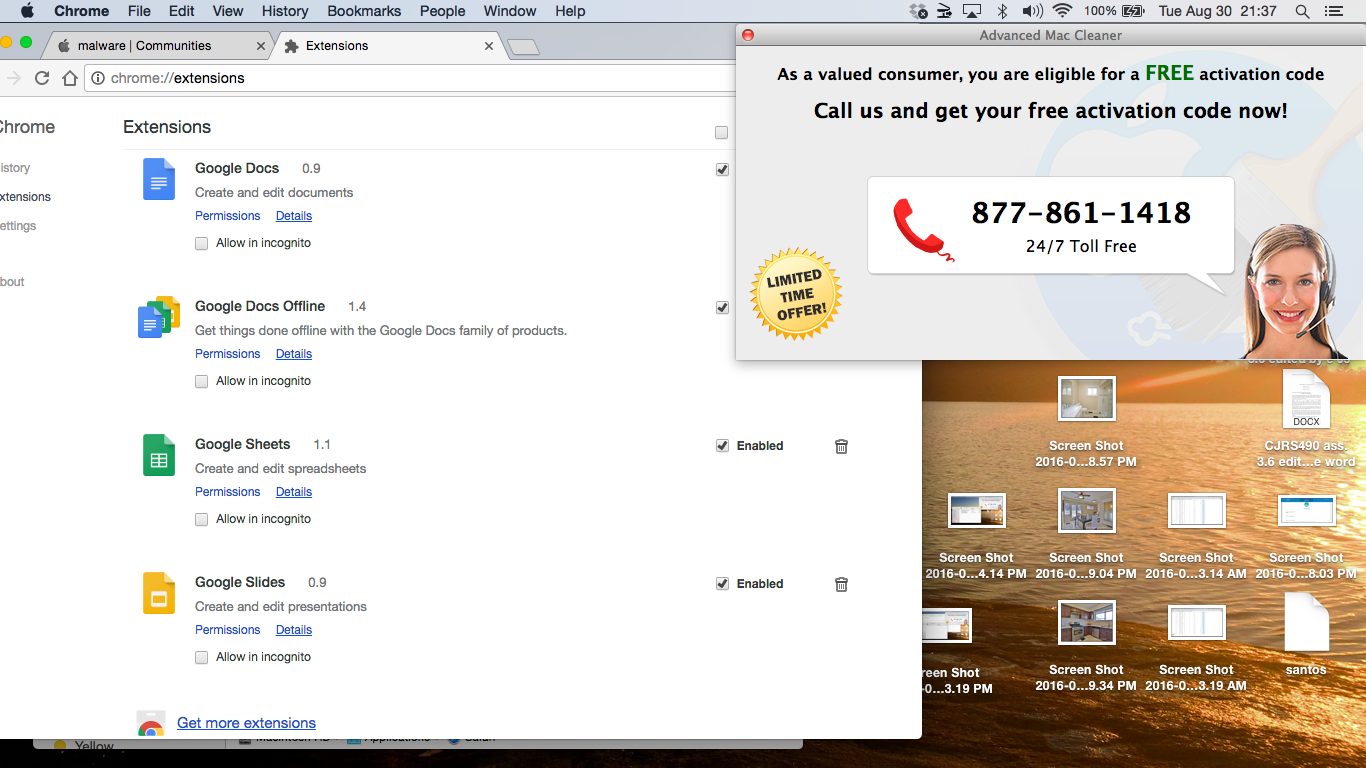Click the Google Docs Offline extension icon
The width and height of the screenshot is (1366, 768).
point(158,317)
